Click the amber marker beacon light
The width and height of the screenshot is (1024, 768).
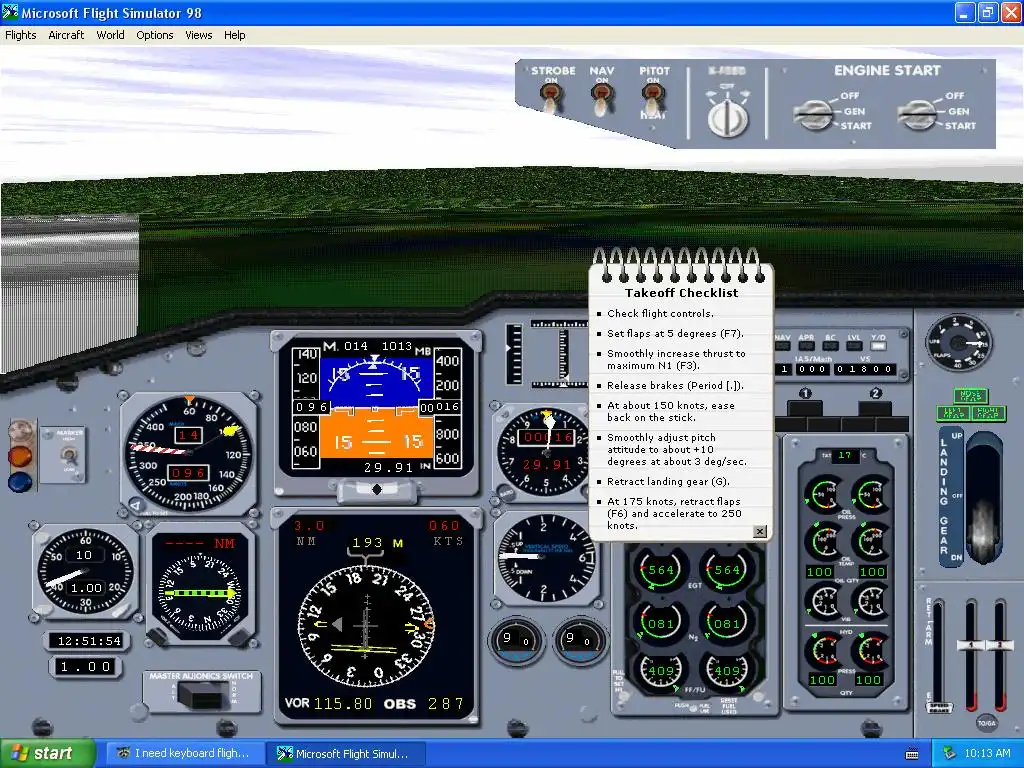[x=20, y=456]
